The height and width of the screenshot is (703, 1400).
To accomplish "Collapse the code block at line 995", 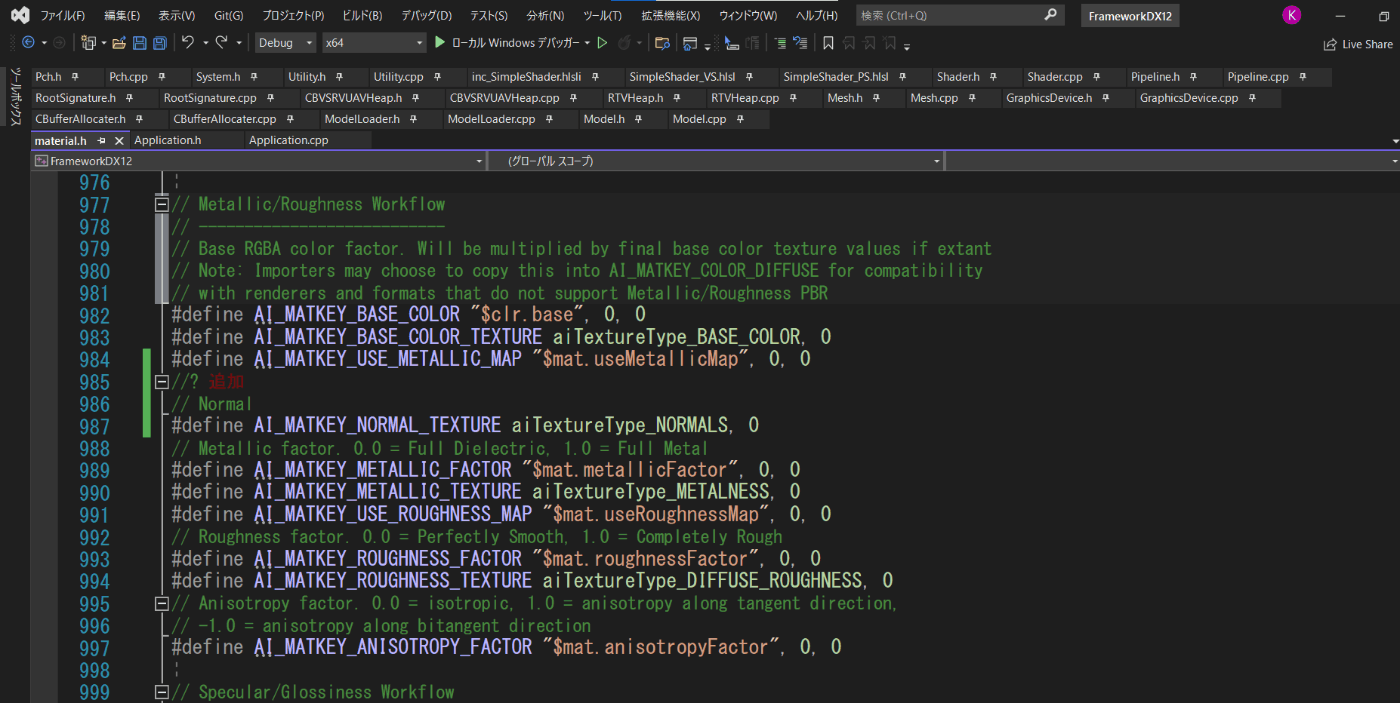I will [161, 603].
